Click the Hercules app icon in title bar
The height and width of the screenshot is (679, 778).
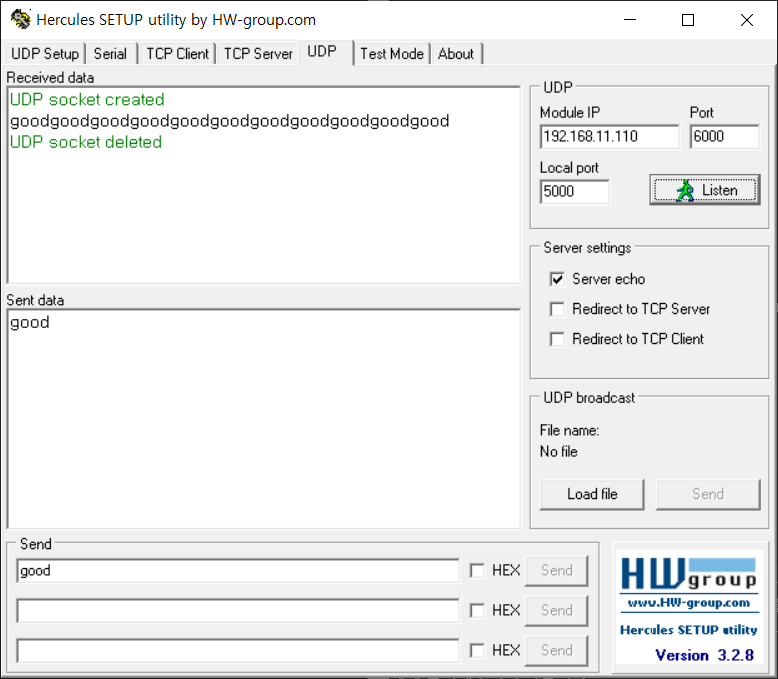(x=20, y=19)
